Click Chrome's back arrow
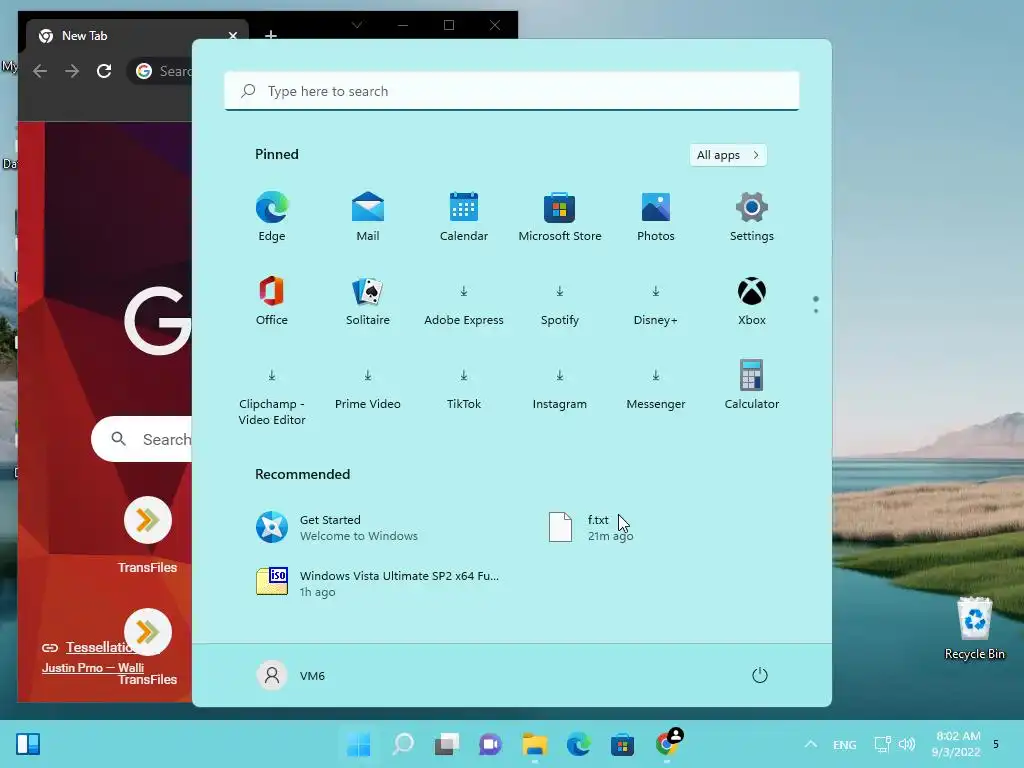 tap(40, 71)
